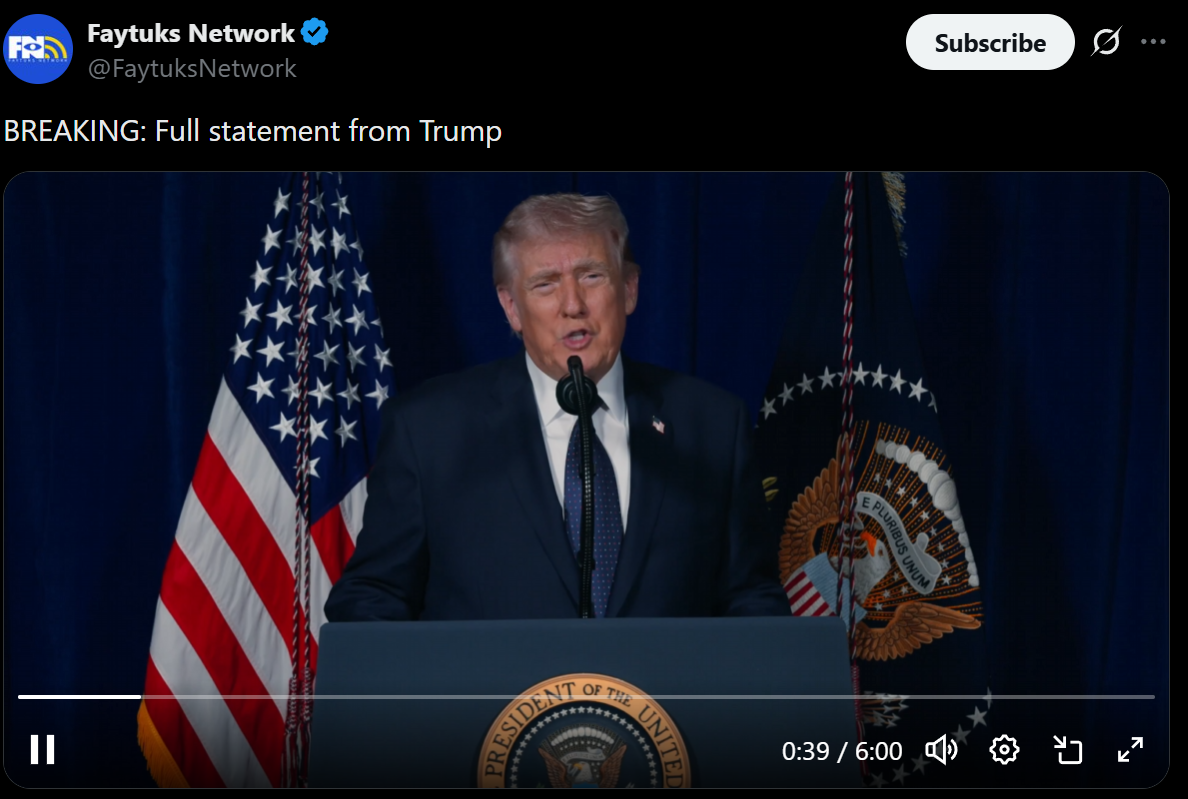1188x799 pixels.
Task: Subscribe to Faytuks Network
Action: (x=989, y=42)
